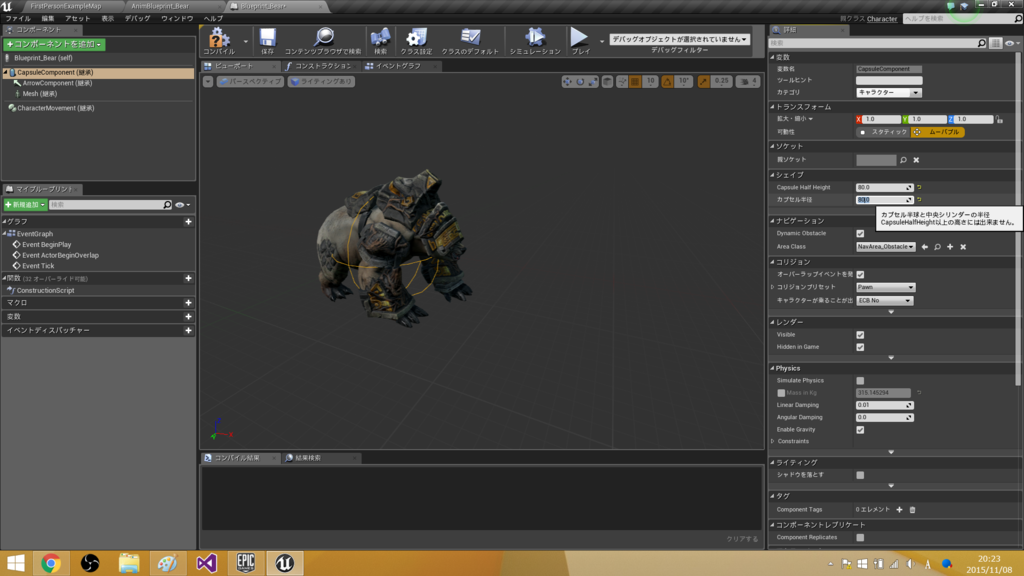Screen dimensions: 1024x576
Task: Select the scale gizmo tool in viewport
Action: tap(593, 82)
